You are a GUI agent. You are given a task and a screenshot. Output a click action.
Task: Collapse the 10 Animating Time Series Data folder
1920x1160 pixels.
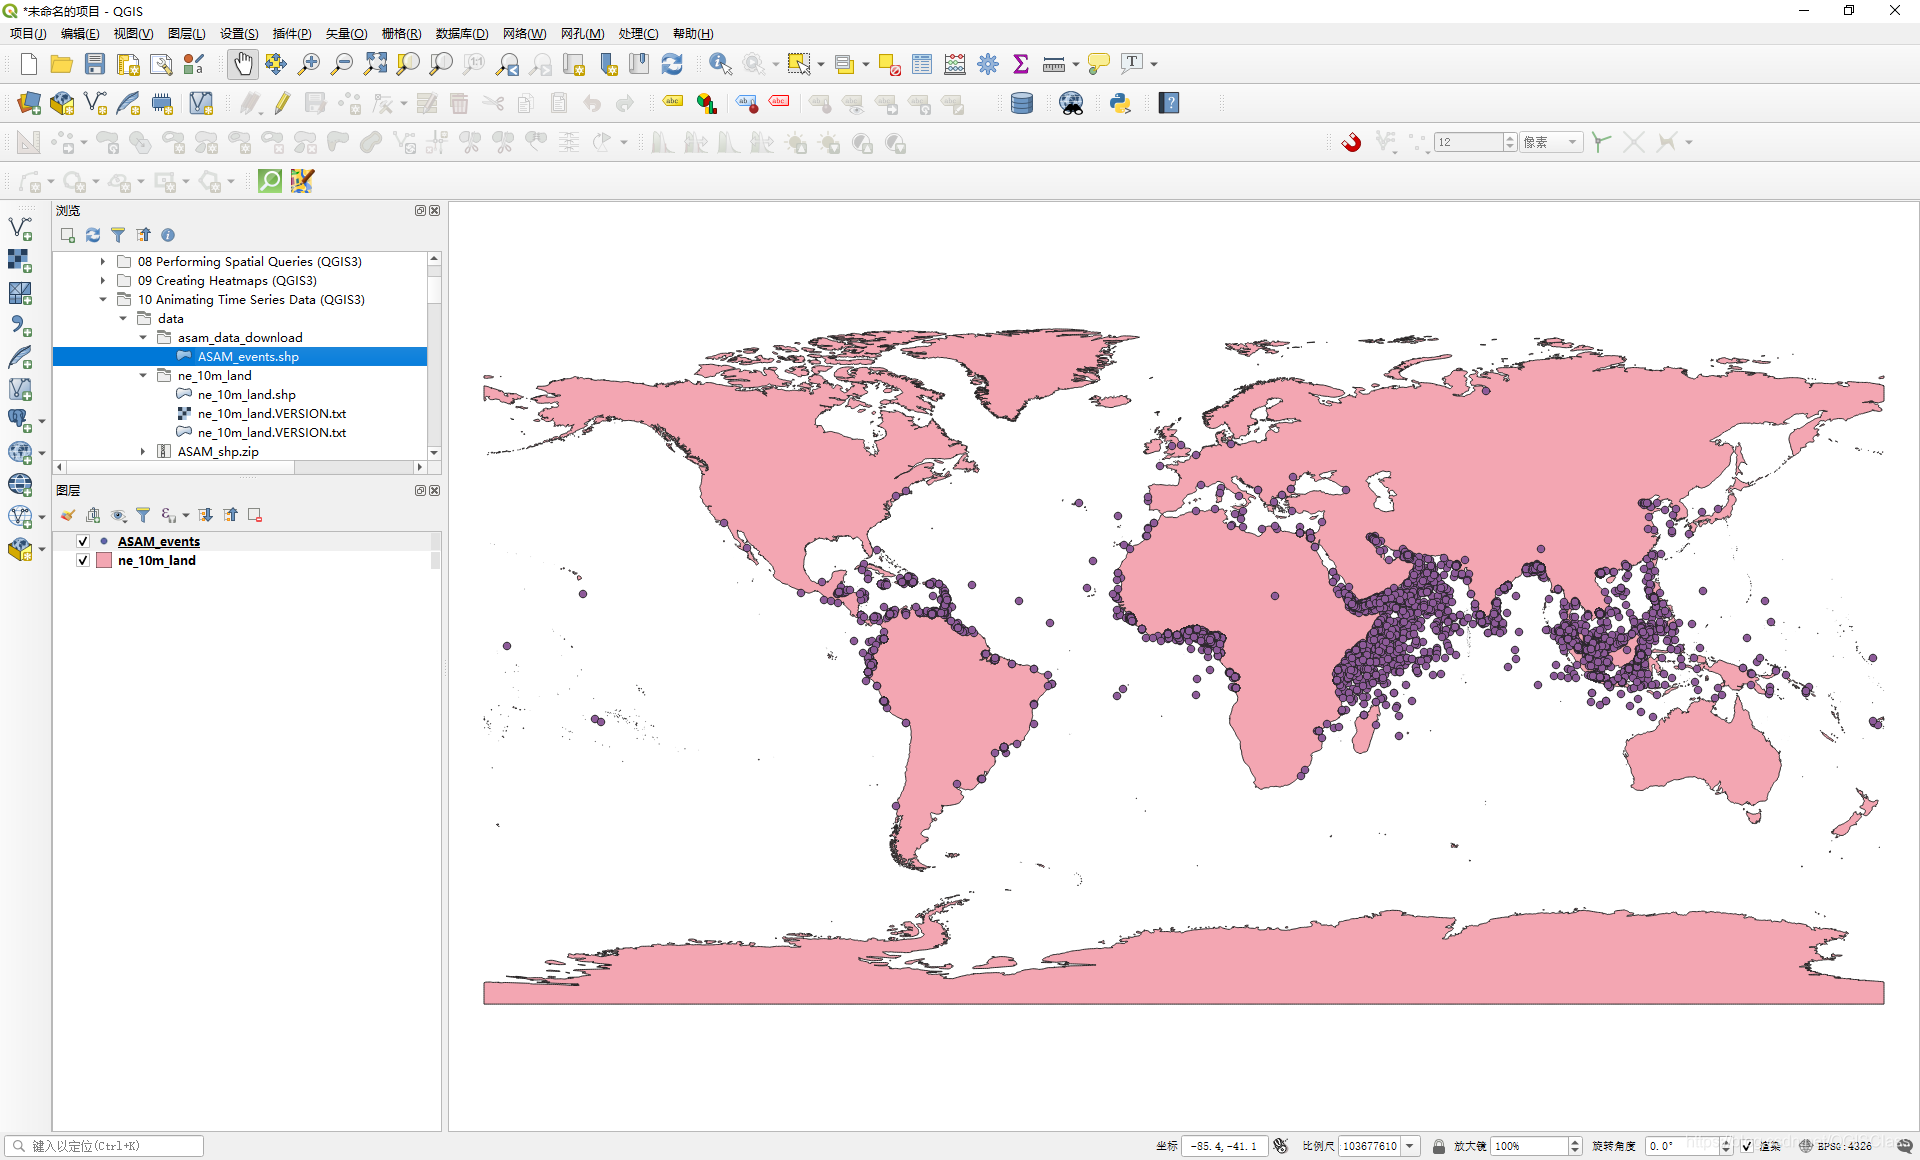pyautogui.click(x=103, y=299)
